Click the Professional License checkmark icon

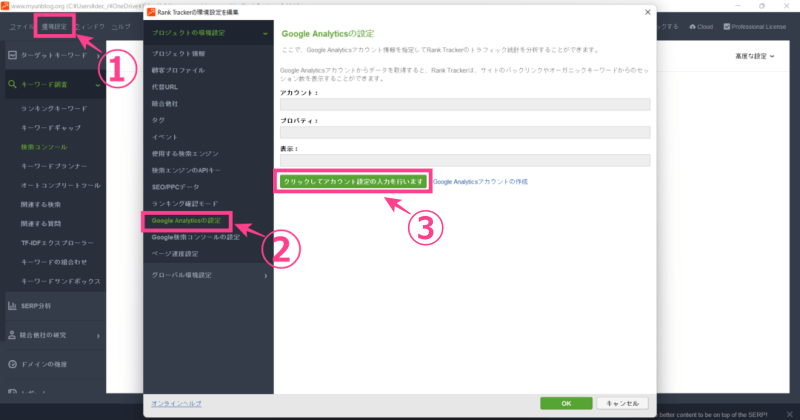(x=727, y=27)
